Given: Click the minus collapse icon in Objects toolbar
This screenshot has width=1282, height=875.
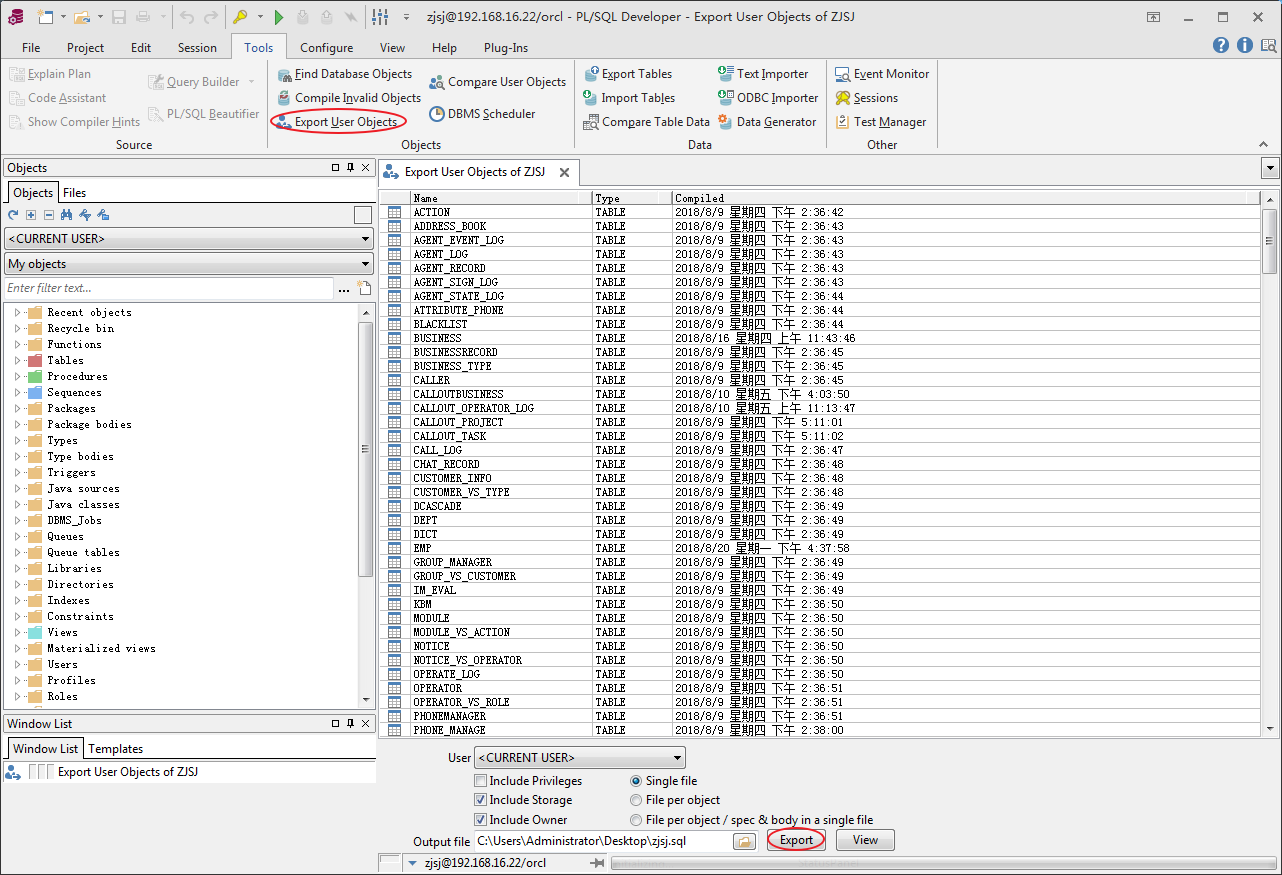Looking at the screenshot, I should 49,215.
